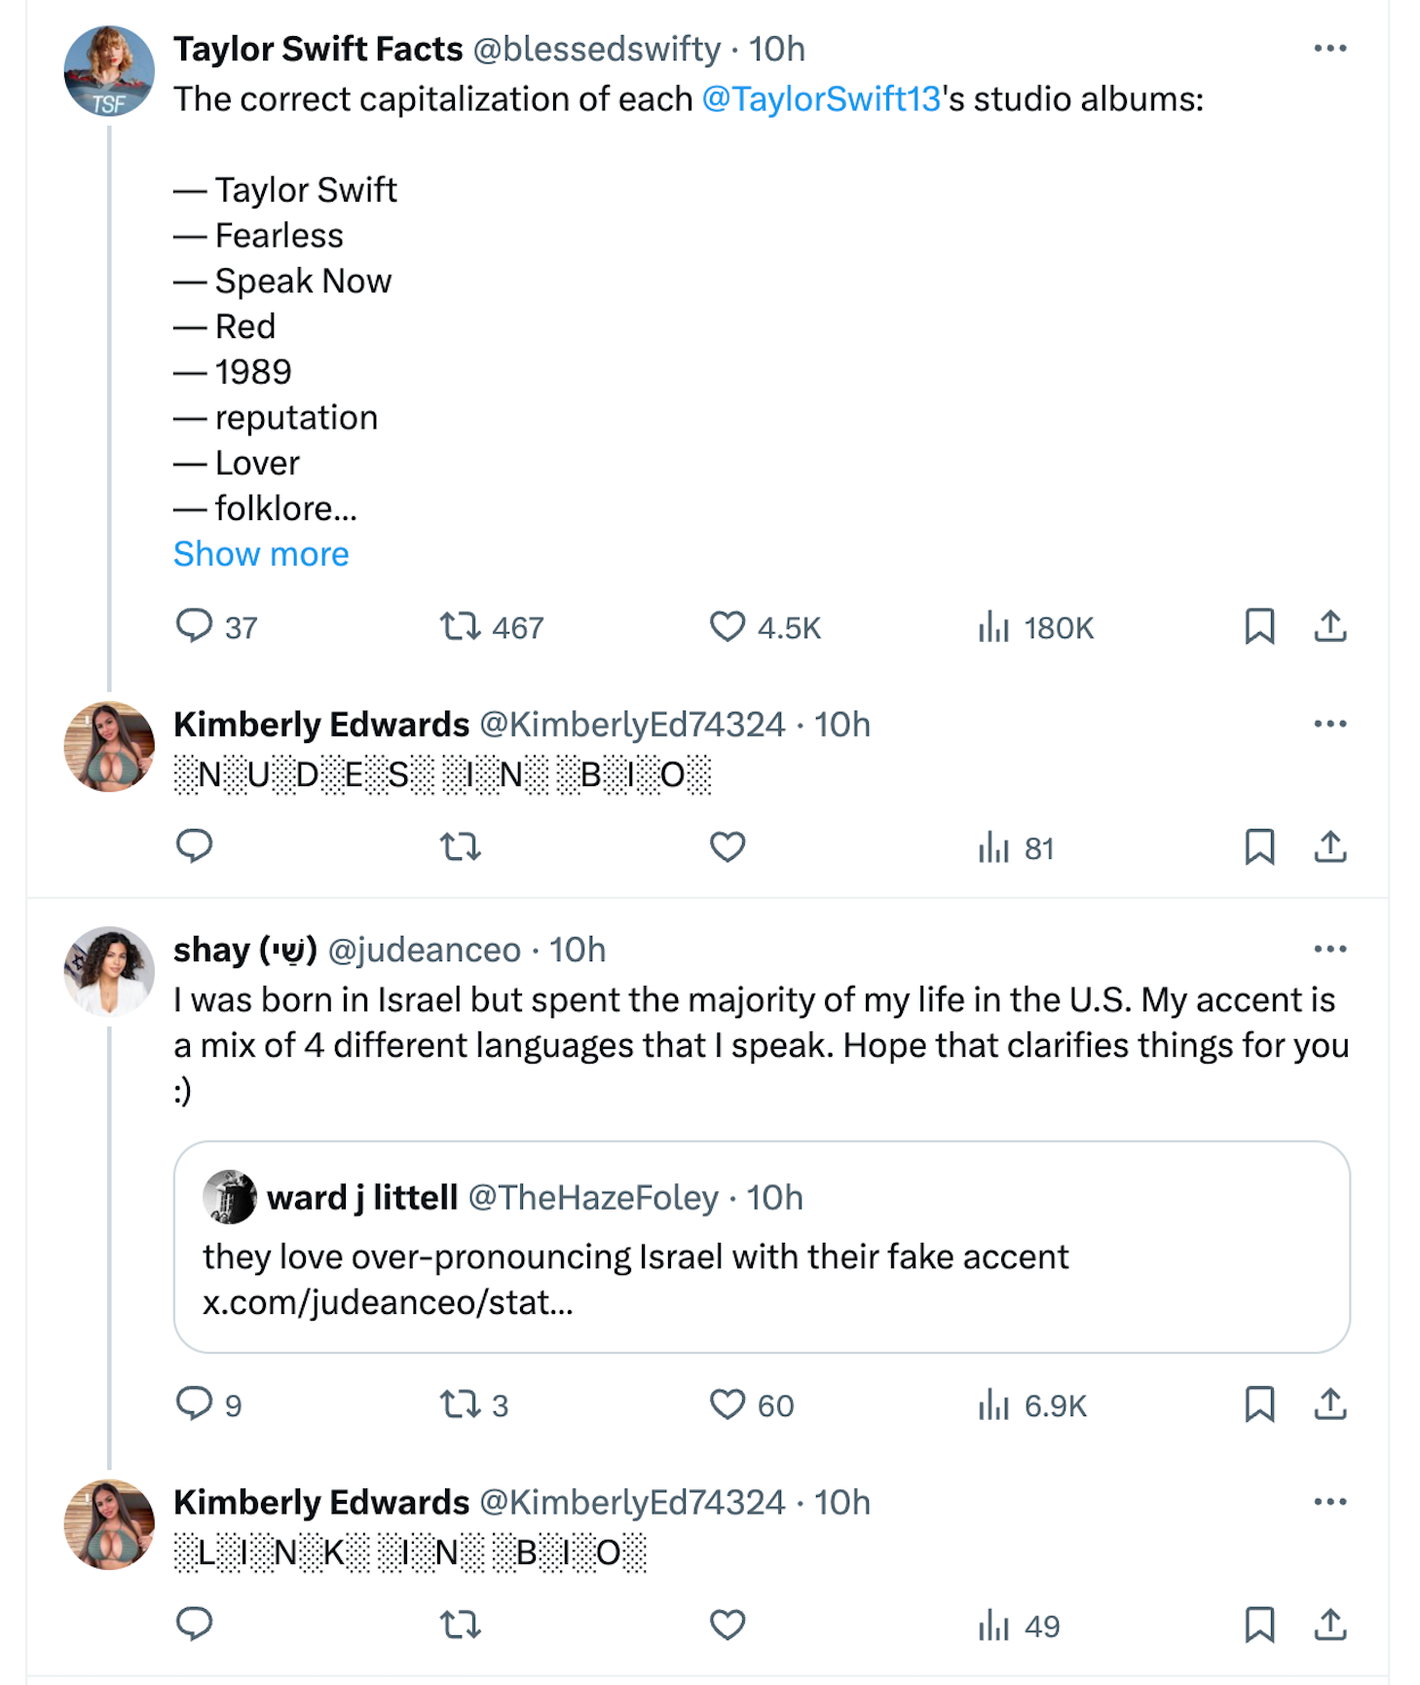Open the @TaylorSwift13 mention link
The image size is (1420, 1685).
point(821,99)
